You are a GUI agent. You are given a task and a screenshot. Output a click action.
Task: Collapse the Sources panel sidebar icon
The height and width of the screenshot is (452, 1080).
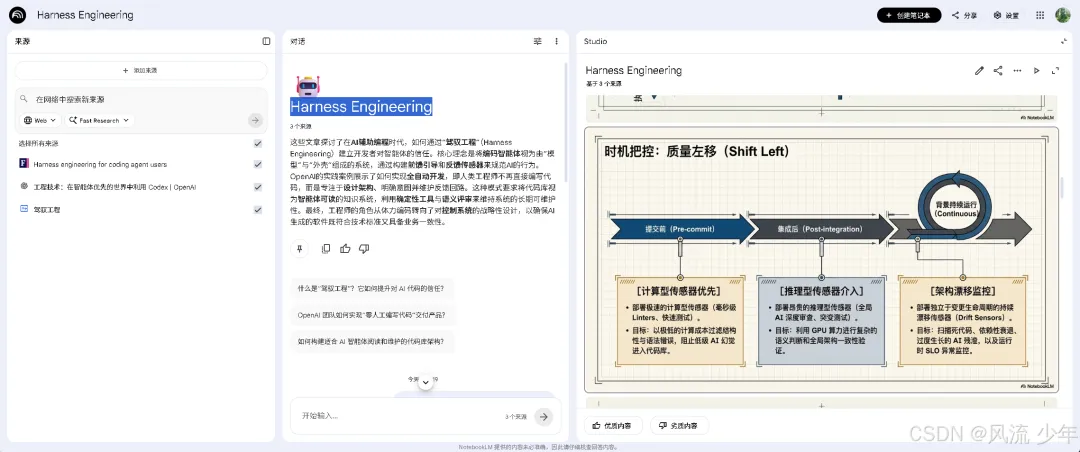click(267, 41)
